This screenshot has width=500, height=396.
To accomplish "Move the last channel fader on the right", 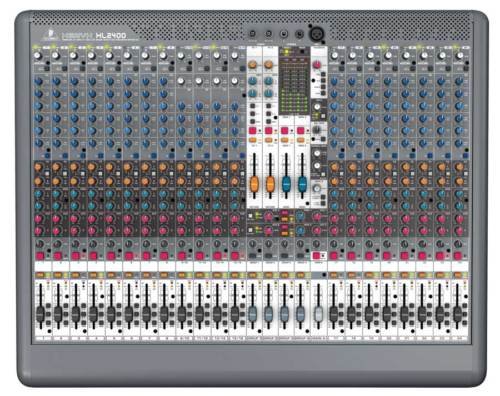I will 458,315.
